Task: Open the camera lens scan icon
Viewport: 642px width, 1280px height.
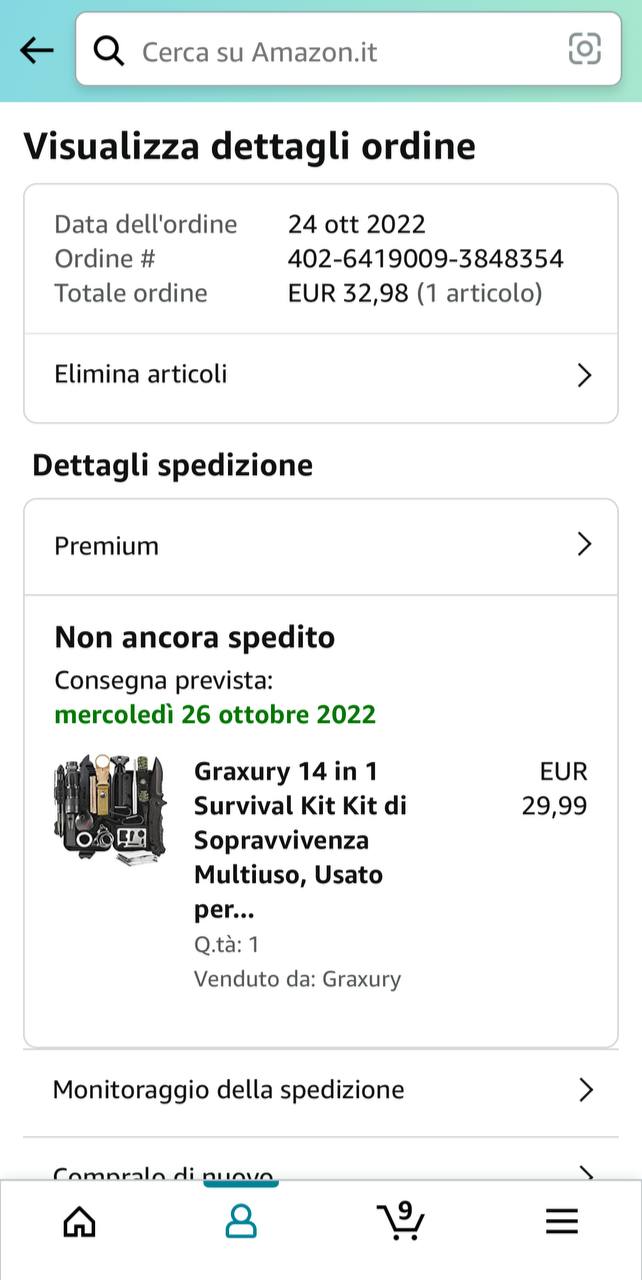Action: 584,49
